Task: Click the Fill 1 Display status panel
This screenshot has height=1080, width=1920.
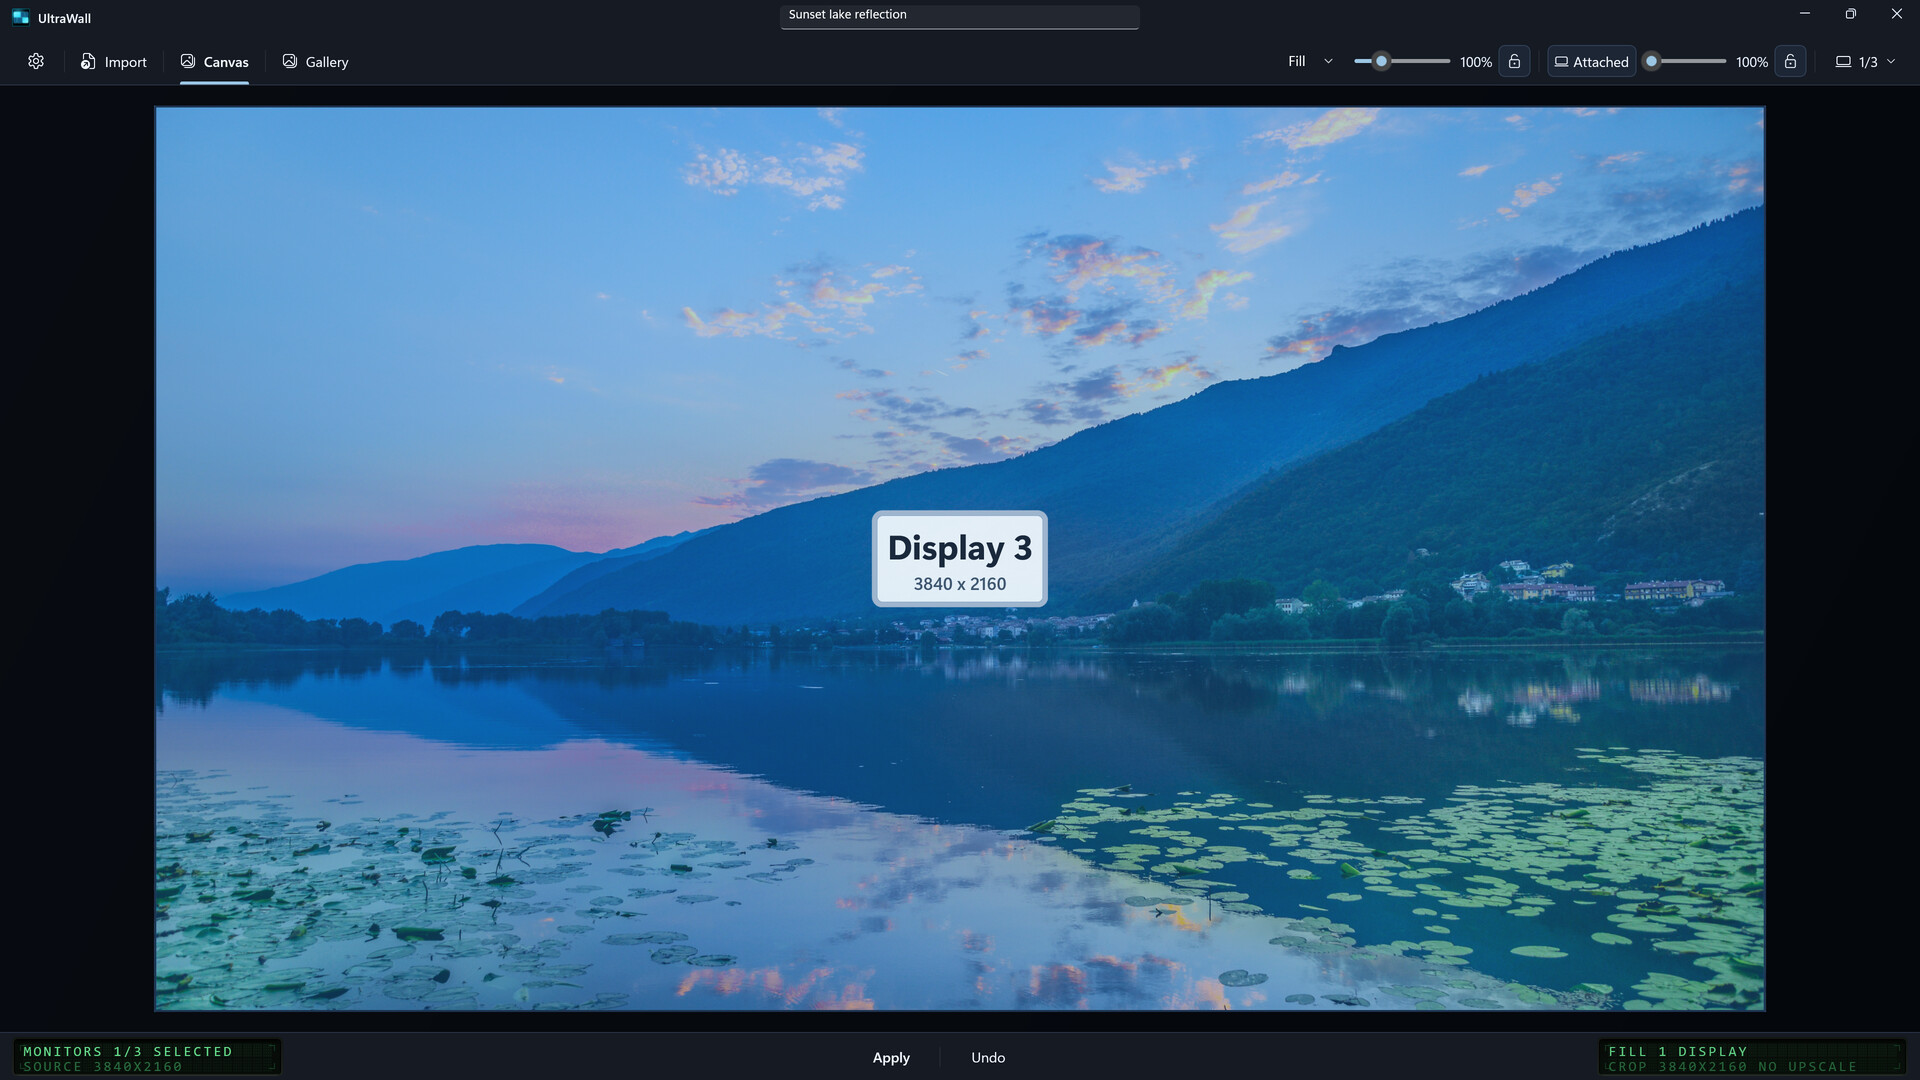Action: [x=1751, y=1058]
